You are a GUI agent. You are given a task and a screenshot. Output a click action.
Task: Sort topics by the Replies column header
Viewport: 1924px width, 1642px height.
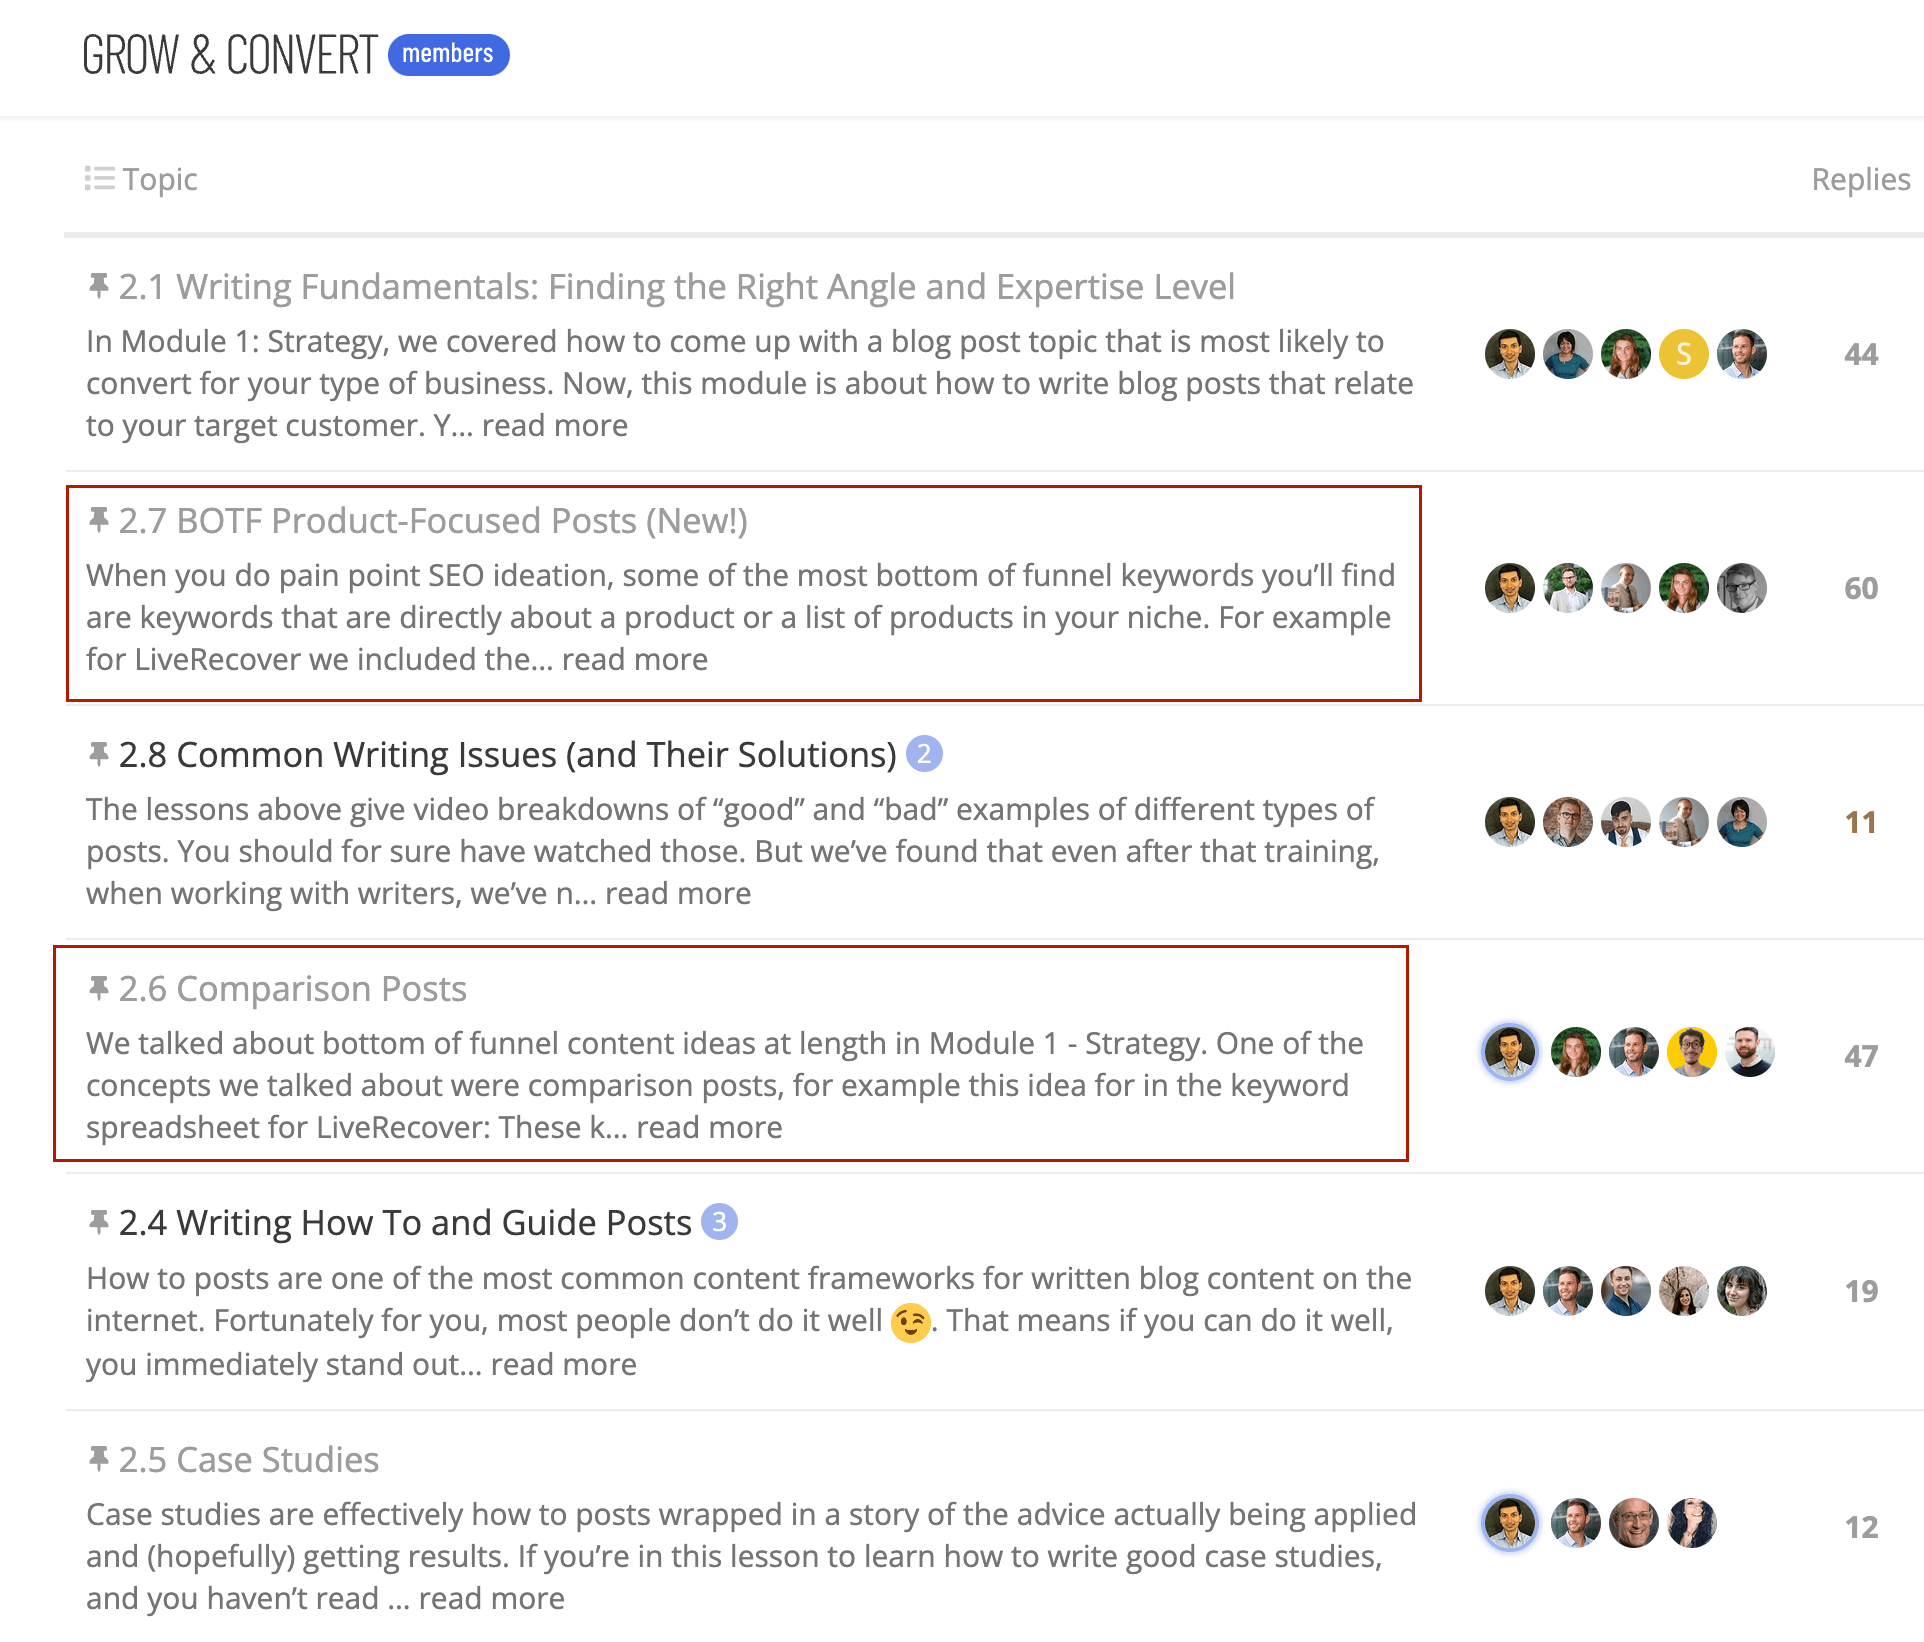(1861, 179)
